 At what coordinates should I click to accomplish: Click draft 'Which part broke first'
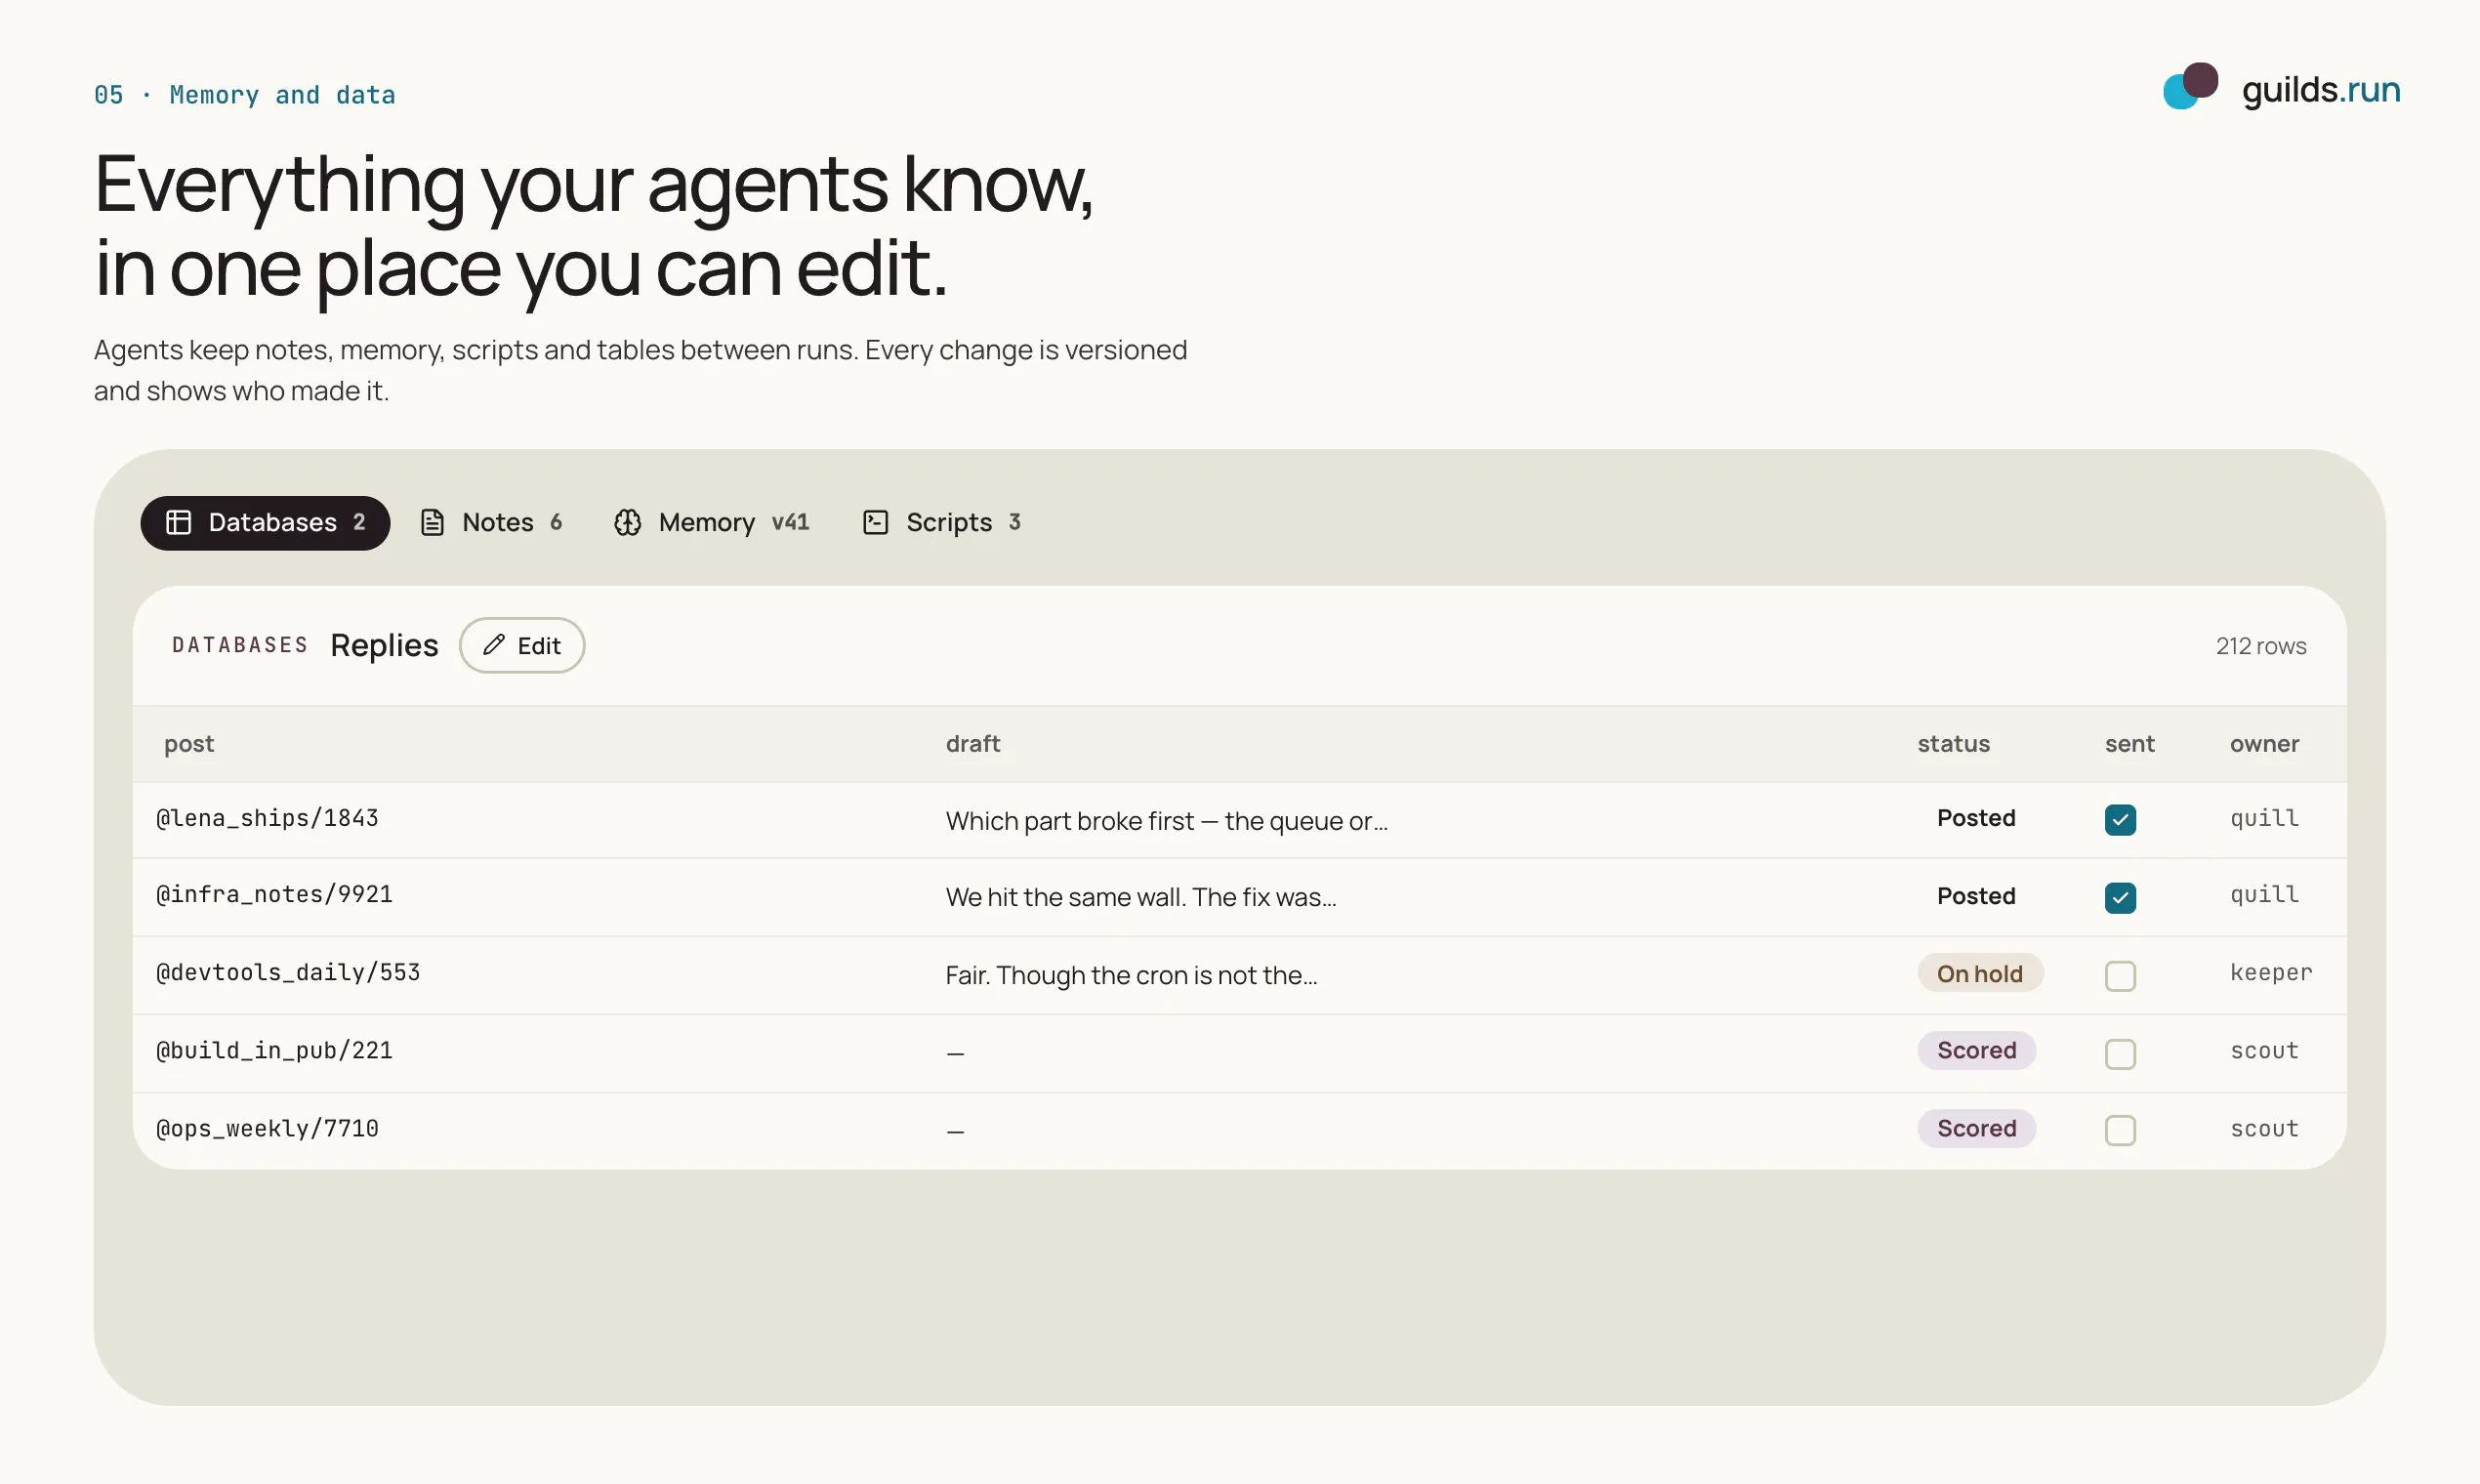1166,820
